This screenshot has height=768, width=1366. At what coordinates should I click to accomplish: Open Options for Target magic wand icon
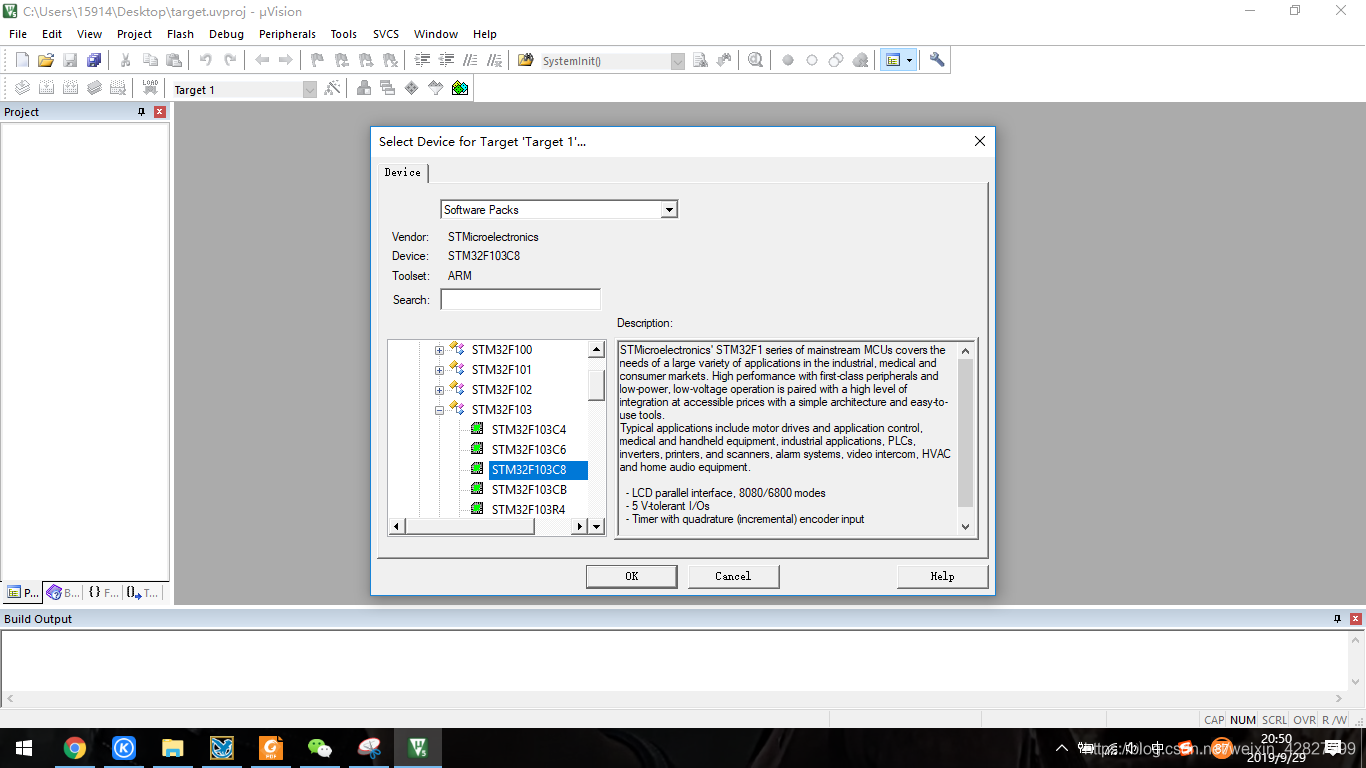coord(334,88)
